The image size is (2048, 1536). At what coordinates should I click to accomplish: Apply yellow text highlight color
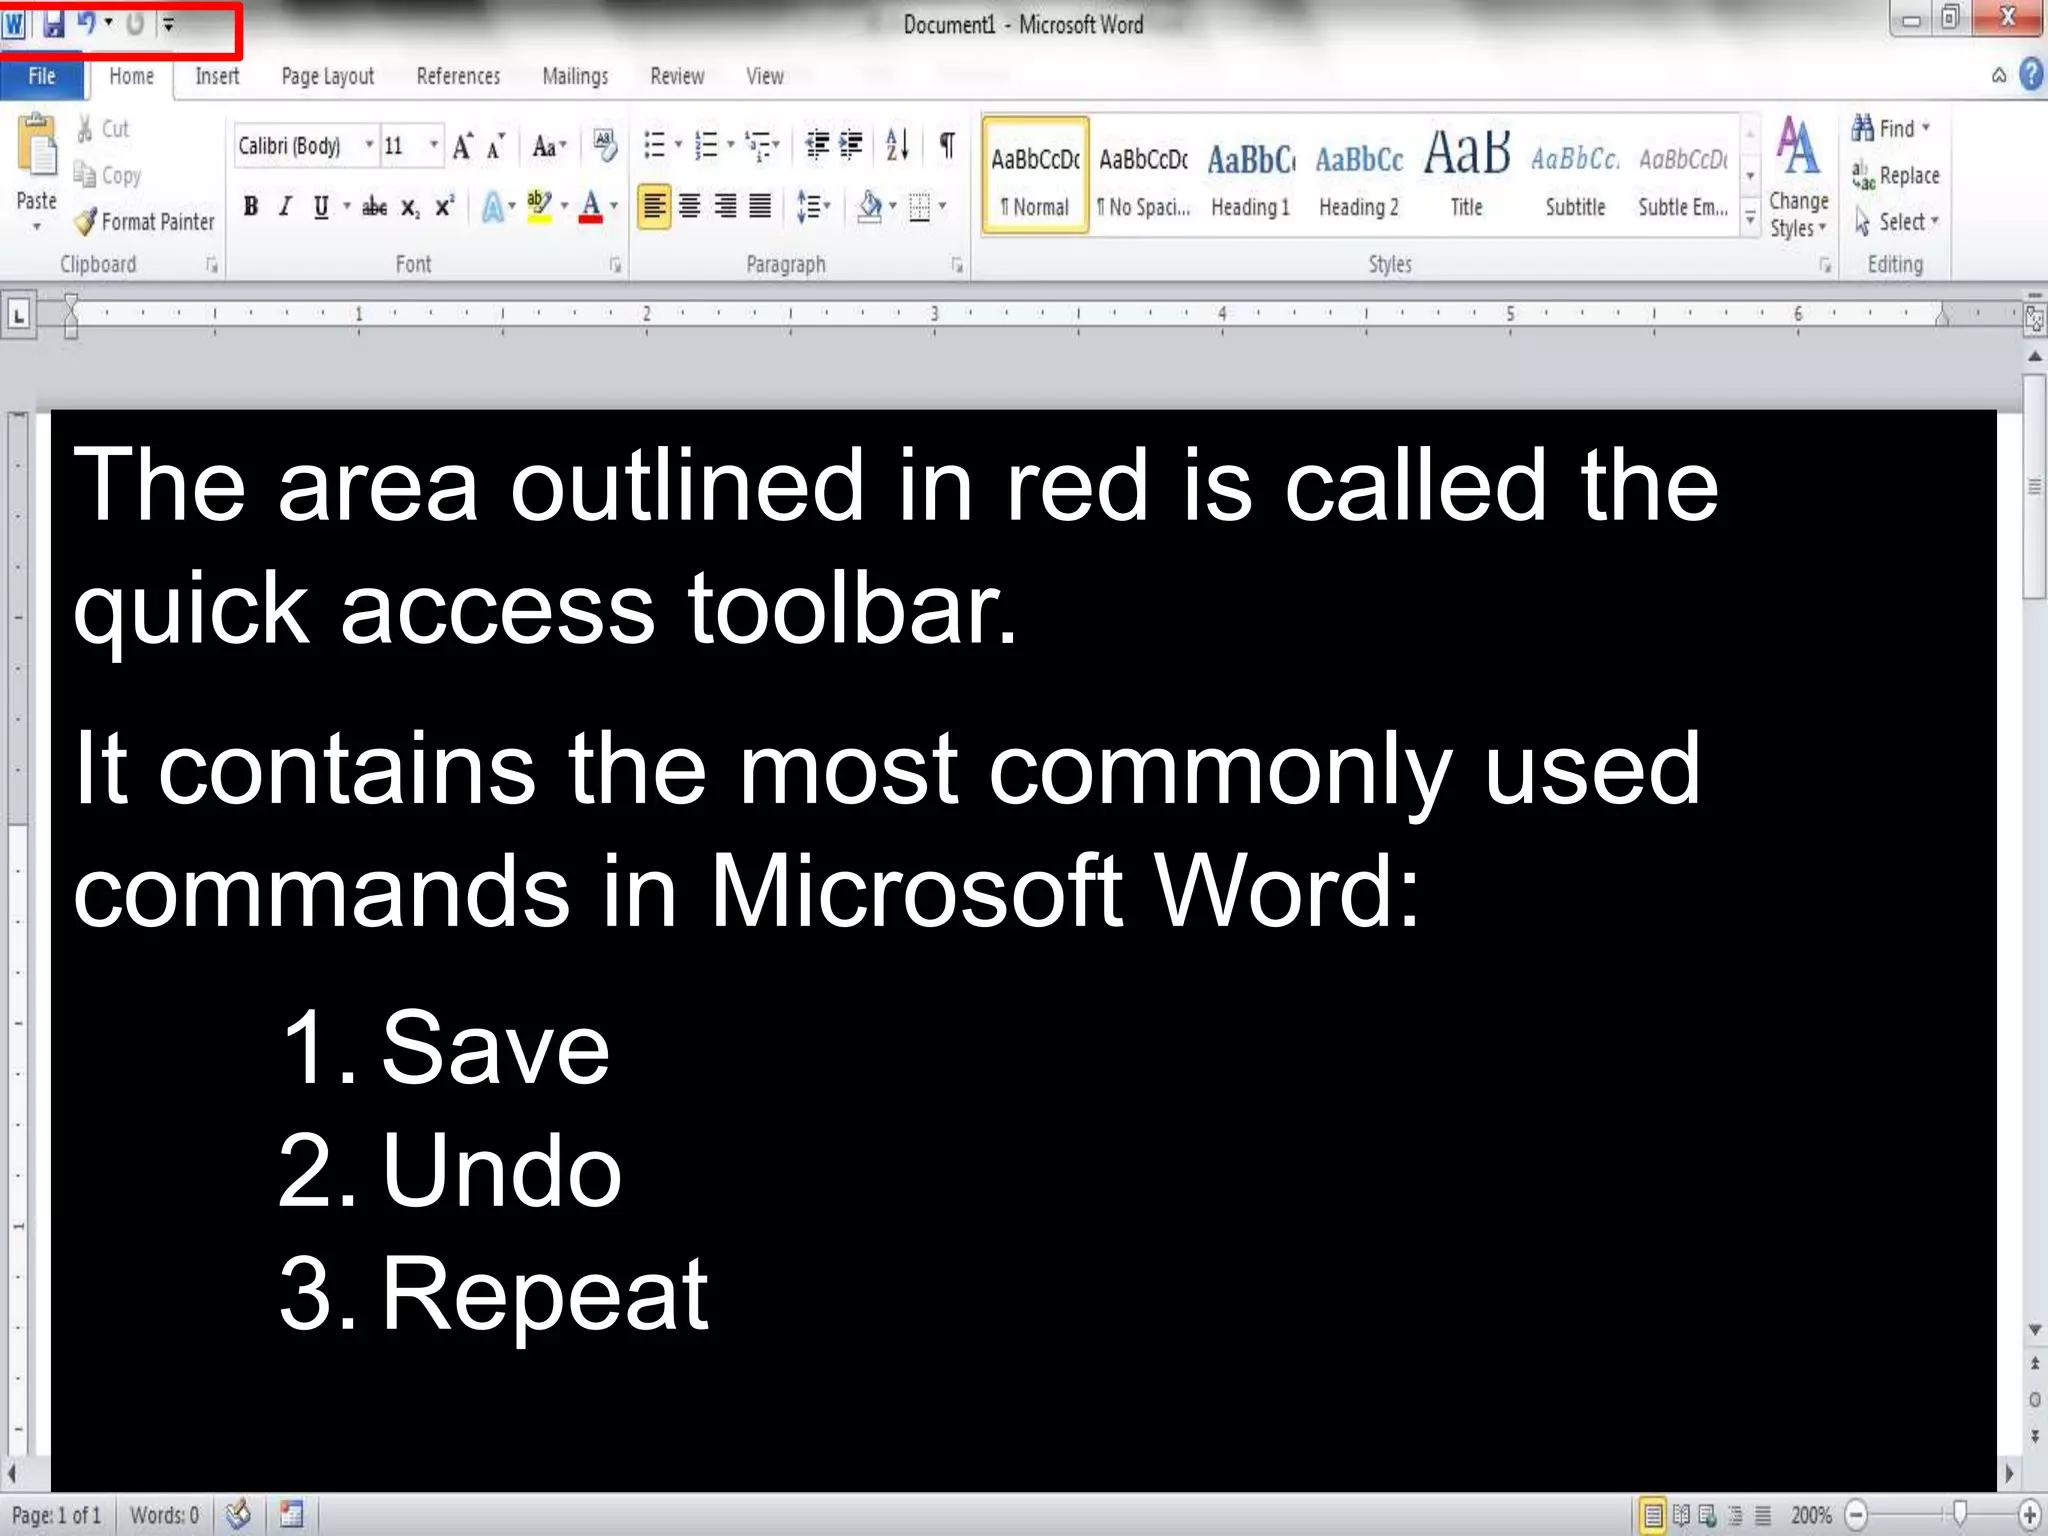[539, 207]
